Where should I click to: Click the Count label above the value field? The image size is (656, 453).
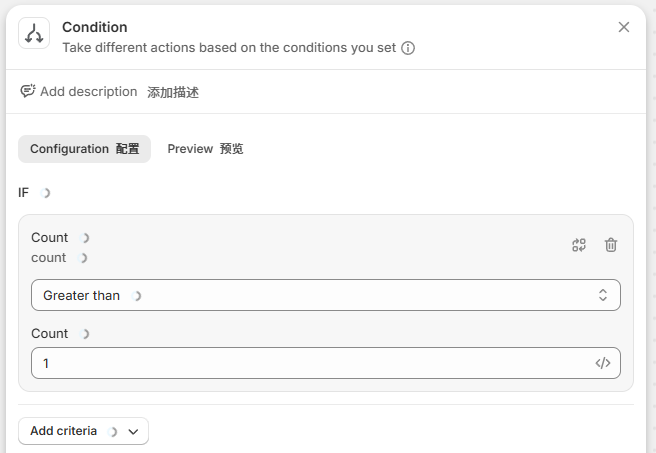coord(50,333)
